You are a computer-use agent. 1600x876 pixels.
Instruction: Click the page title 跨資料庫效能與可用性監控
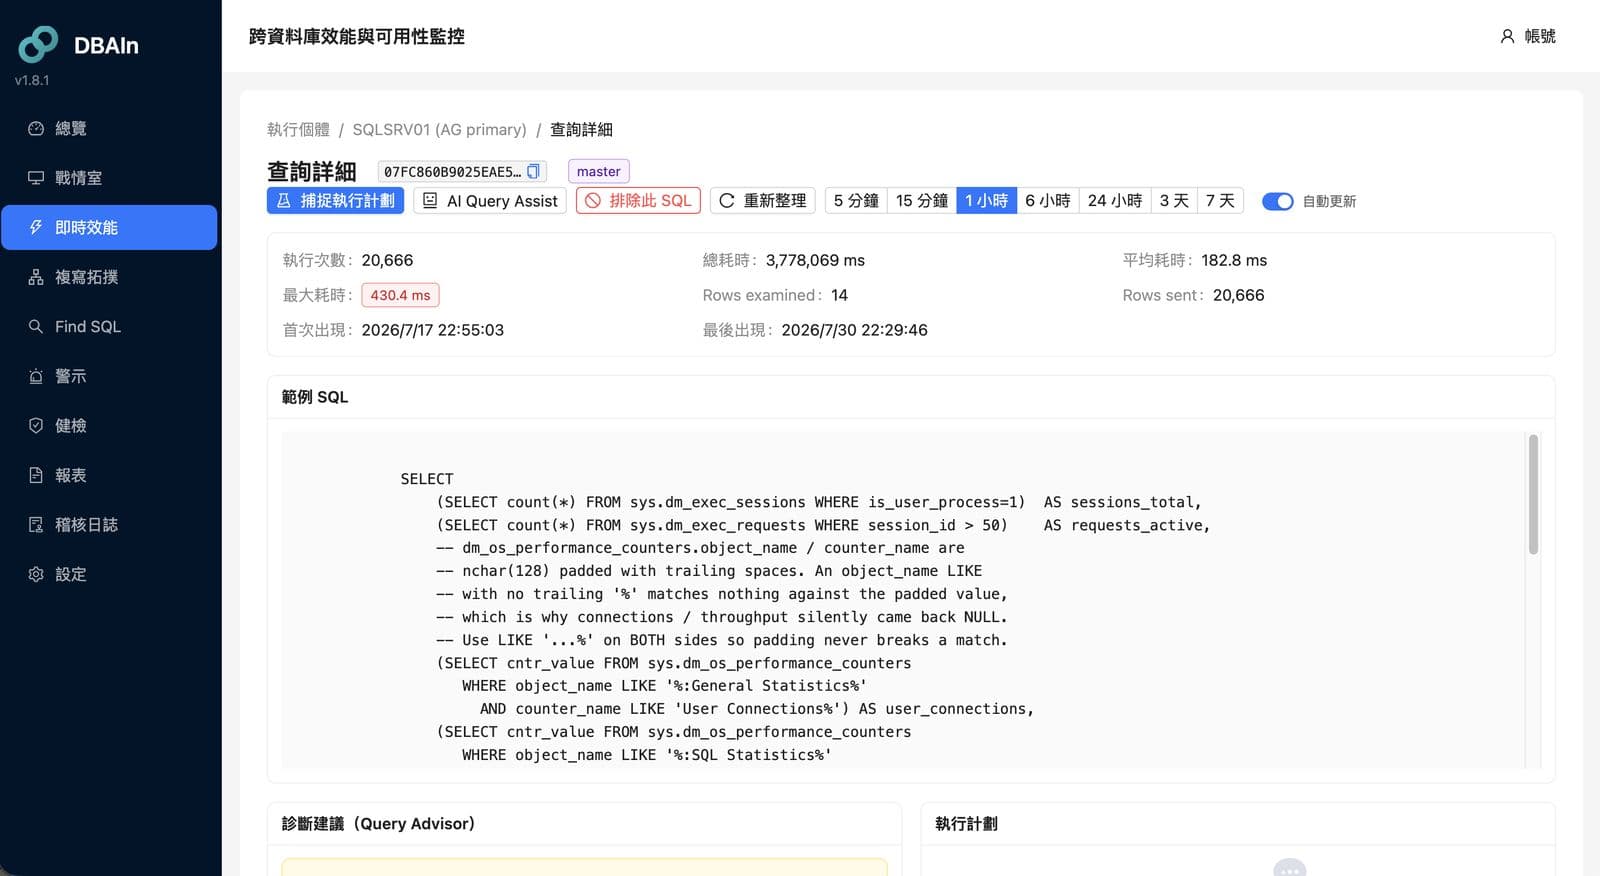pos(356,36)
